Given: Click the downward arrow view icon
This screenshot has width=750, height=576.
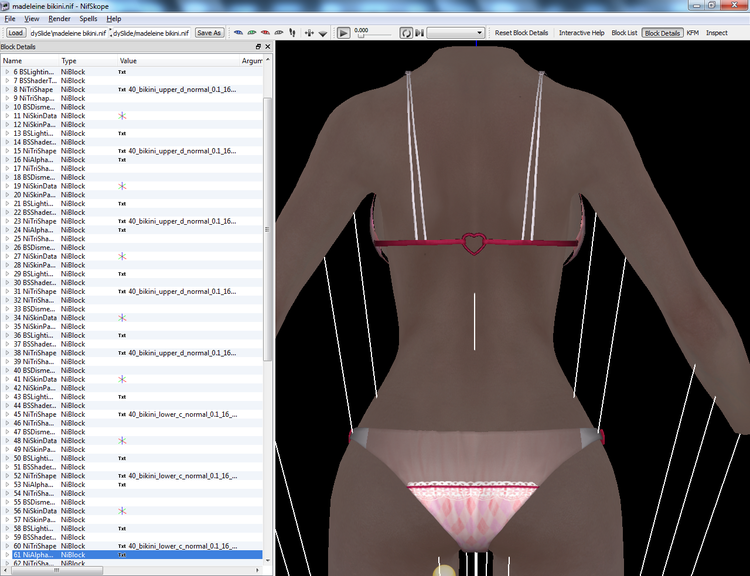Looking at the screenshot, I should tap(323, 33).
